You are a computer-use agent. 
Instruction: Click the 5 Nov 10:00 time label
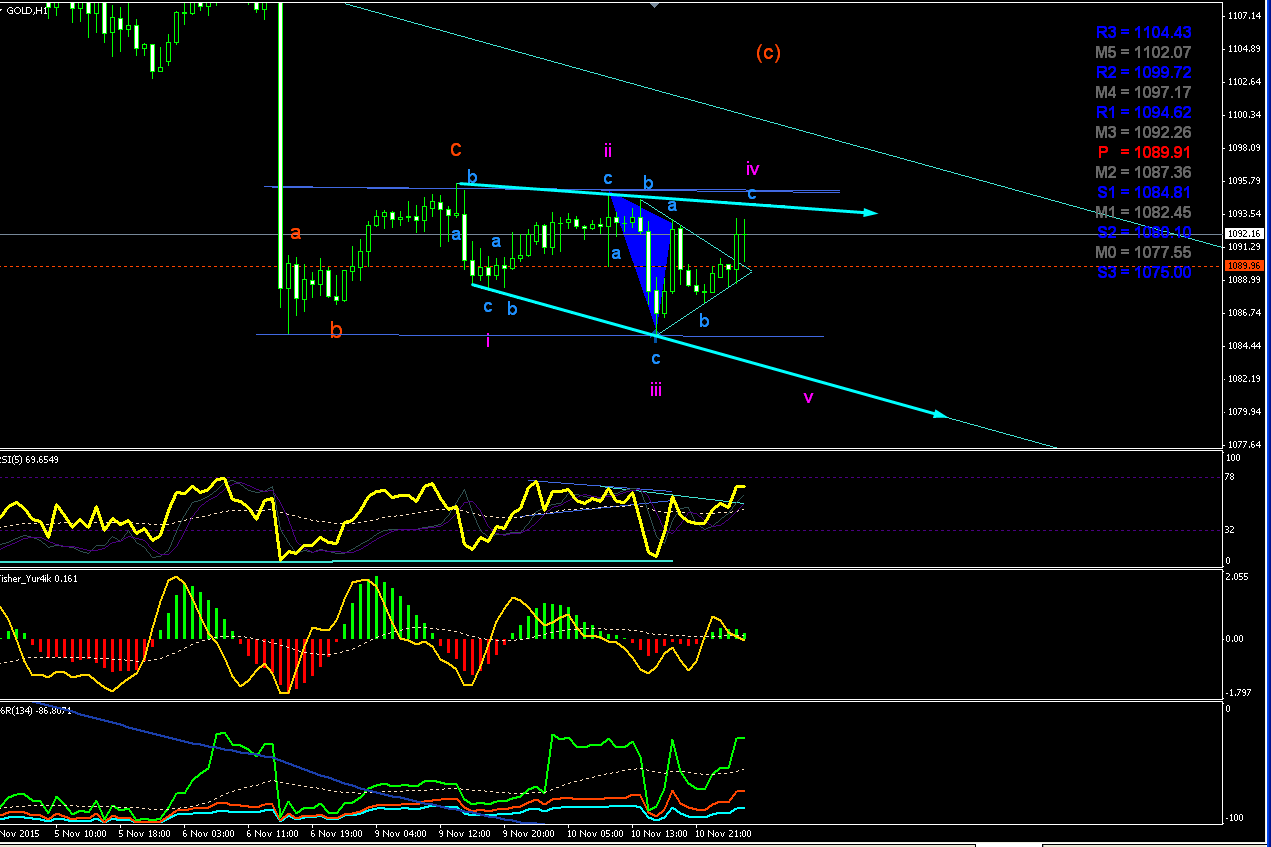(80, 832)
